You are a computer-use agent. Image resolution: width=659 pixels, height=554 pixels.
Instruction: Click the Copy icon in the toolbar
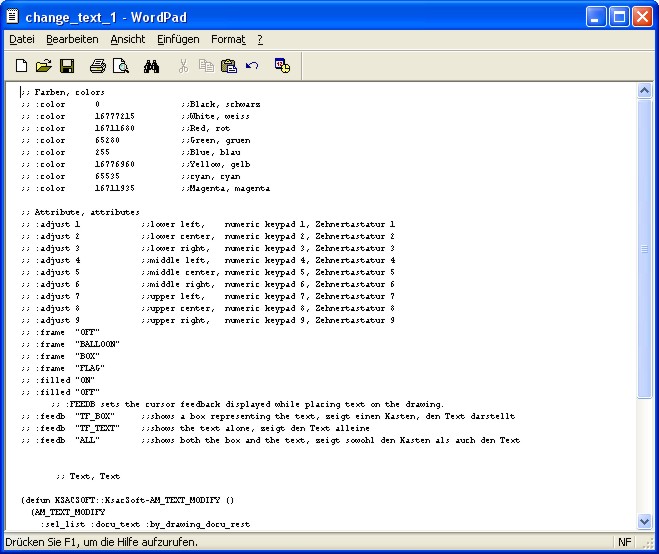[206, 66]
